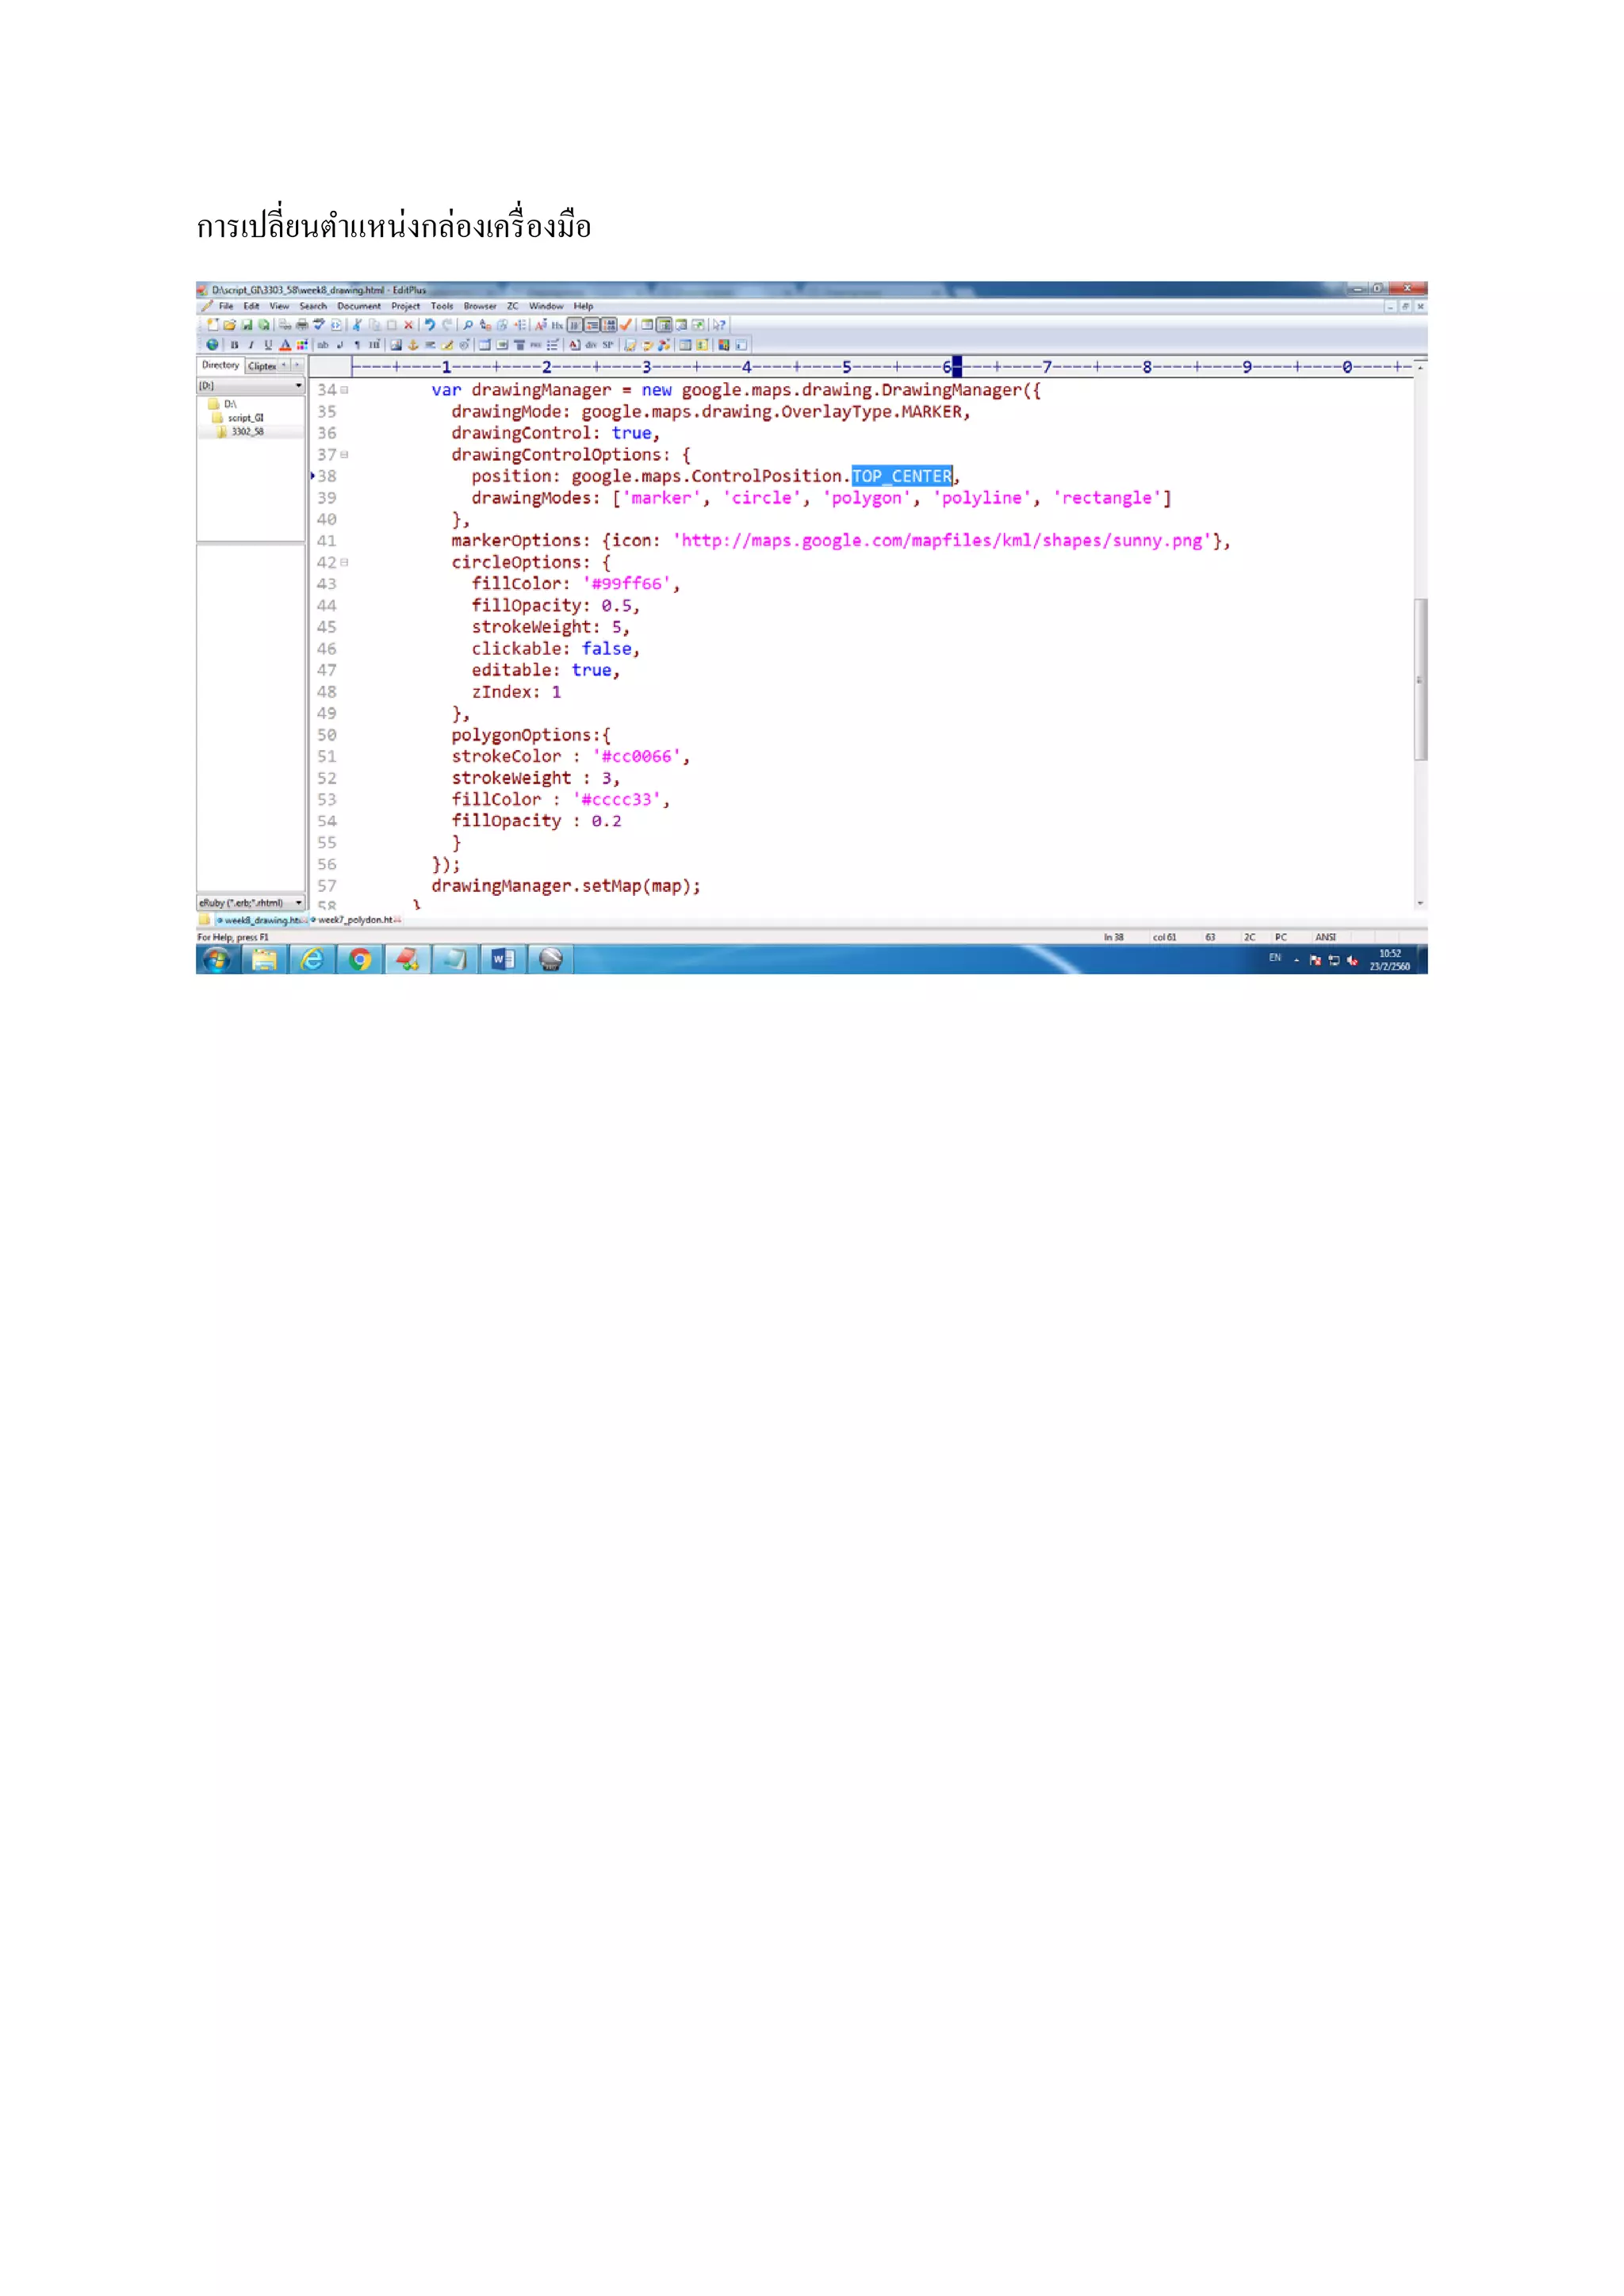Click the Print toolbar icon

302,325
